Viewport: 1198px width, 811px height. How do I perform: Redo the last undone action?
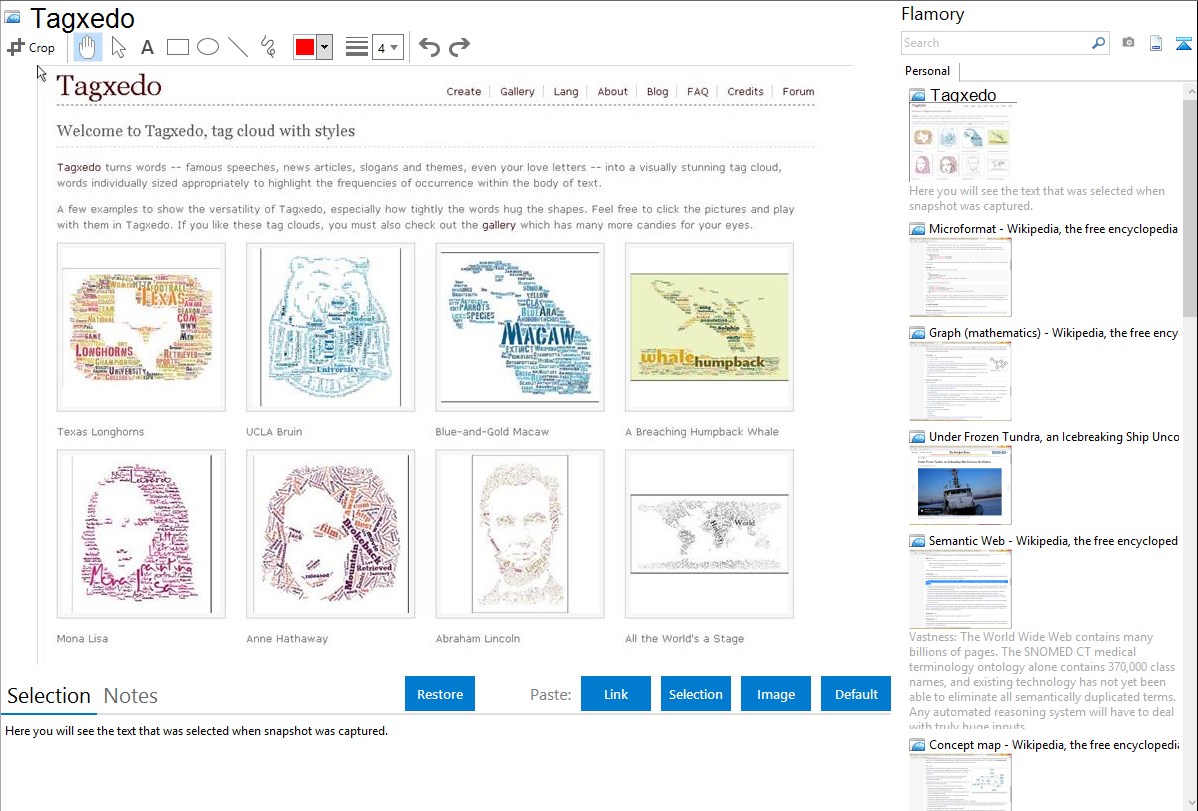(x=459, y=47)
